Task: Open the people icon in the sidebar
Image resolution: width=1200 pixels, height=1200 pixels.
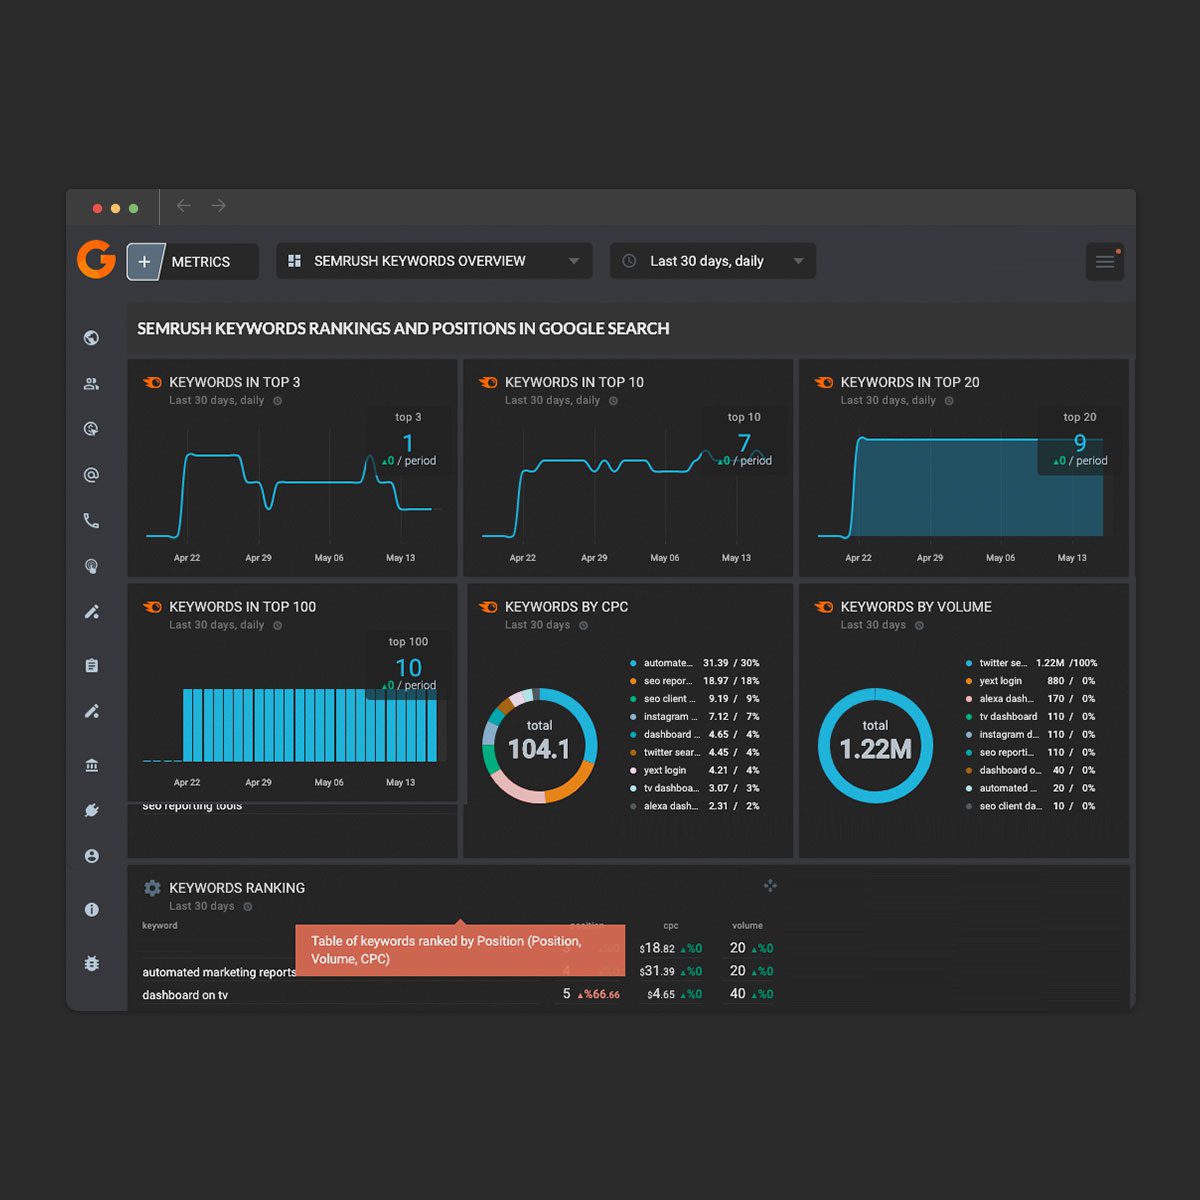Action: [x=91, y=384]
